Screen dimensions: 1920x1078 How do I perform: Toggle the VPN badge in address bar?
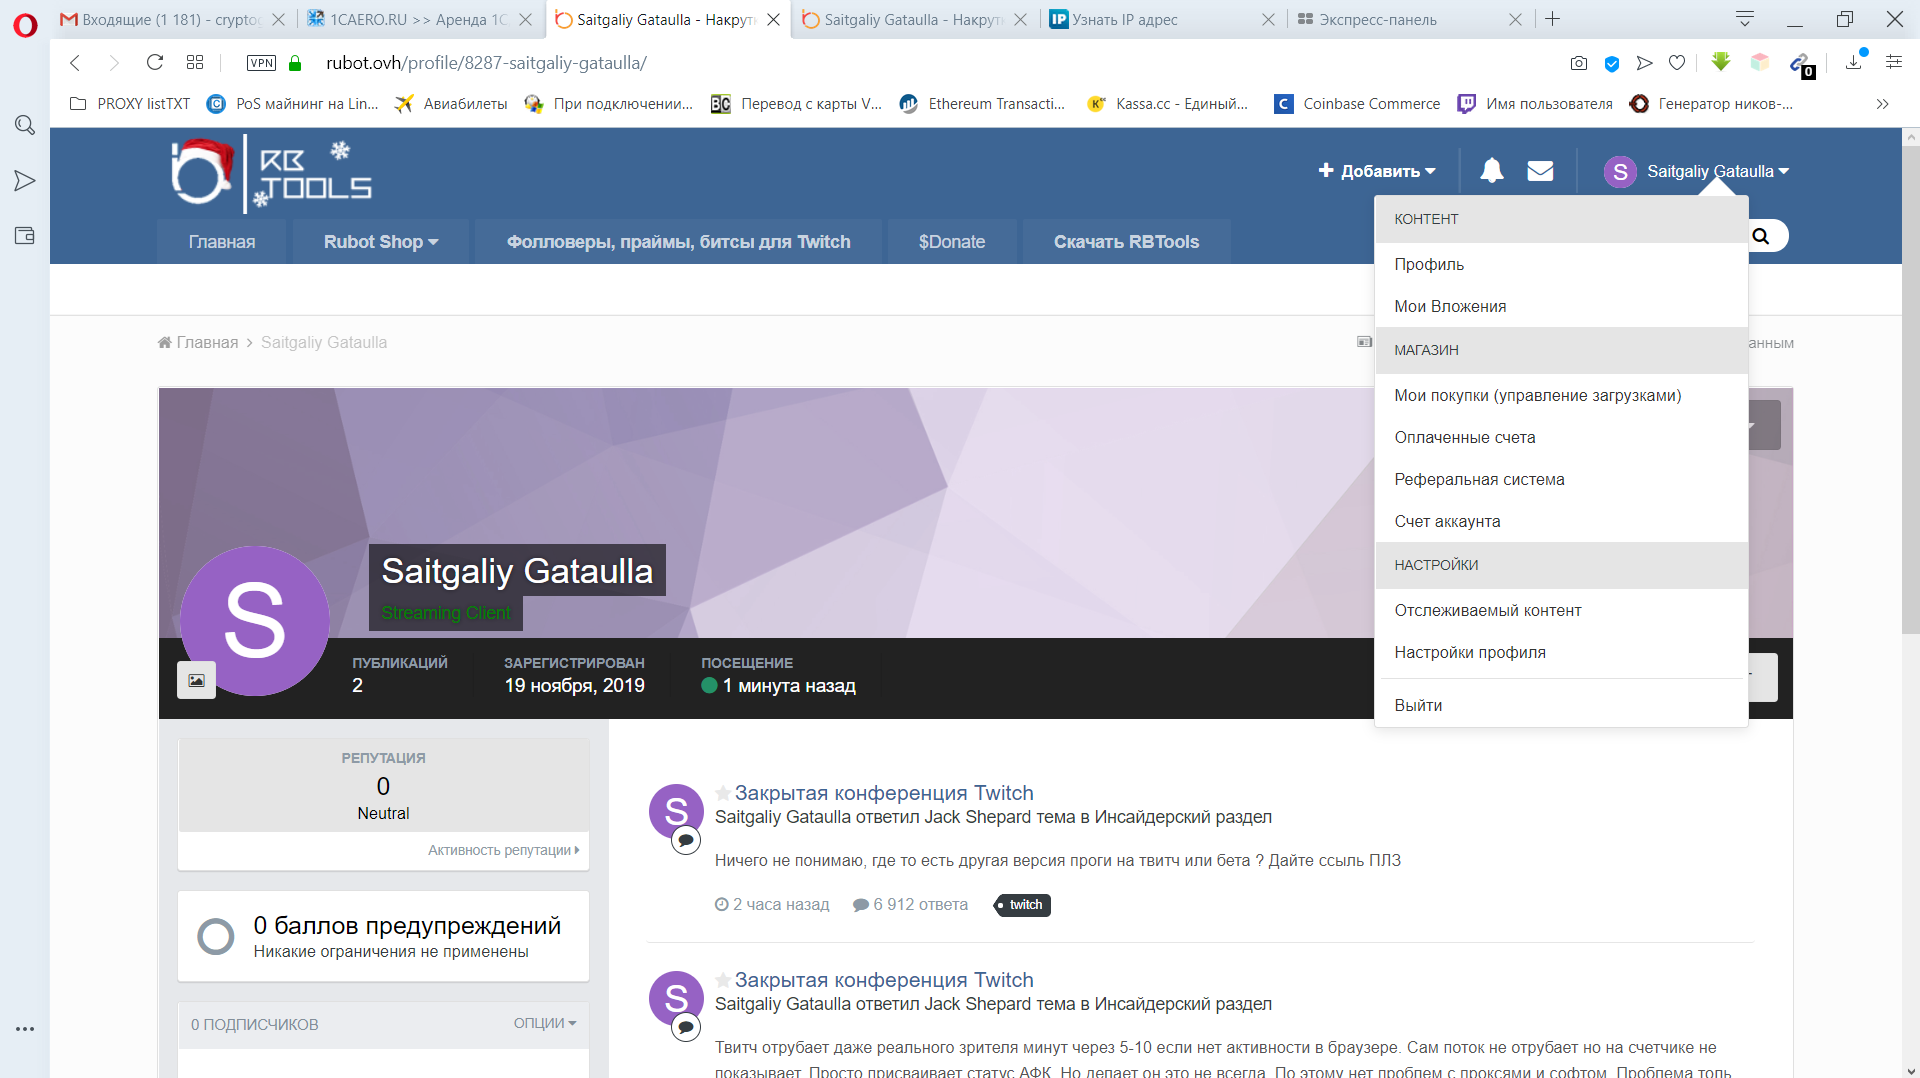point(261,63)
